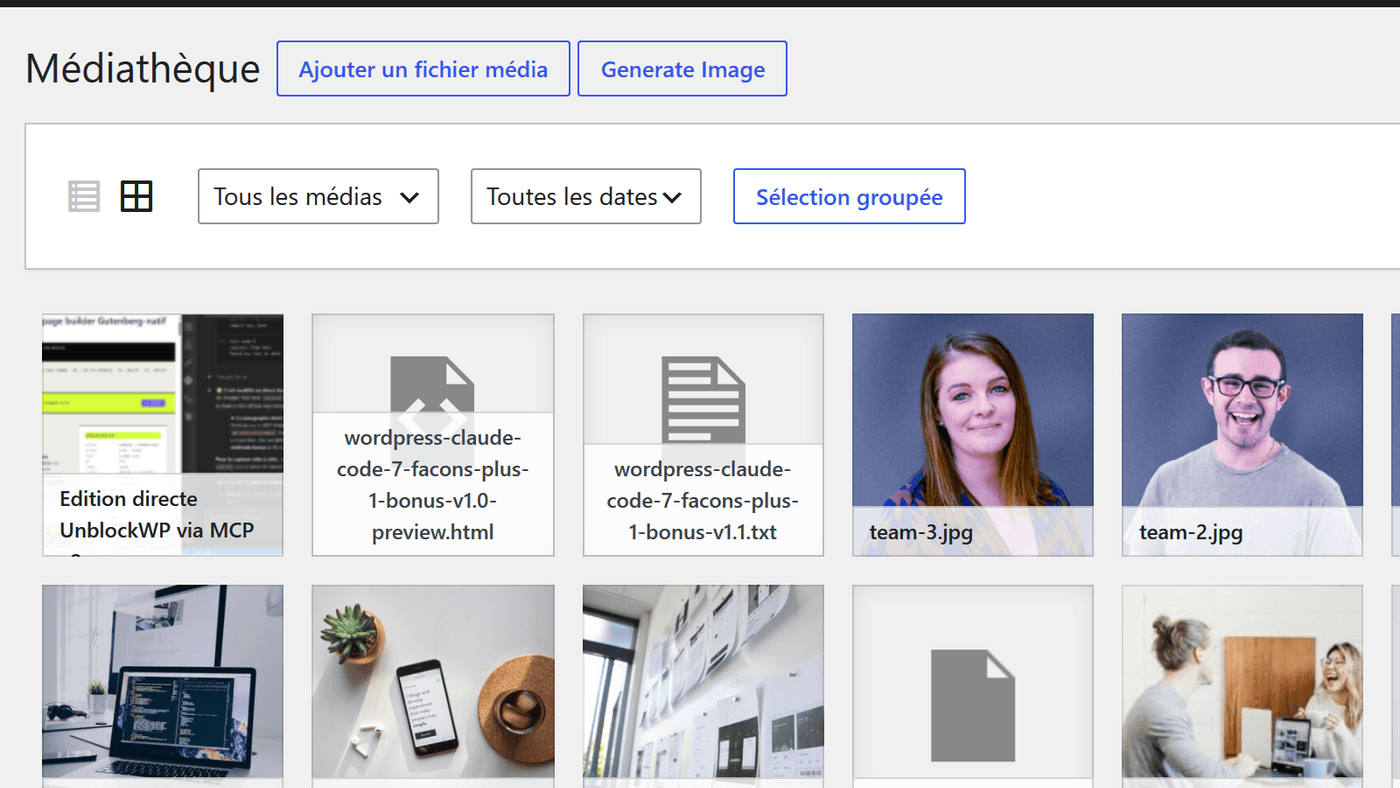Image resolution: width=1400 pixels, height=788 pixels.
Task: Open the laptop with code image
Action: tap(163, 686)
